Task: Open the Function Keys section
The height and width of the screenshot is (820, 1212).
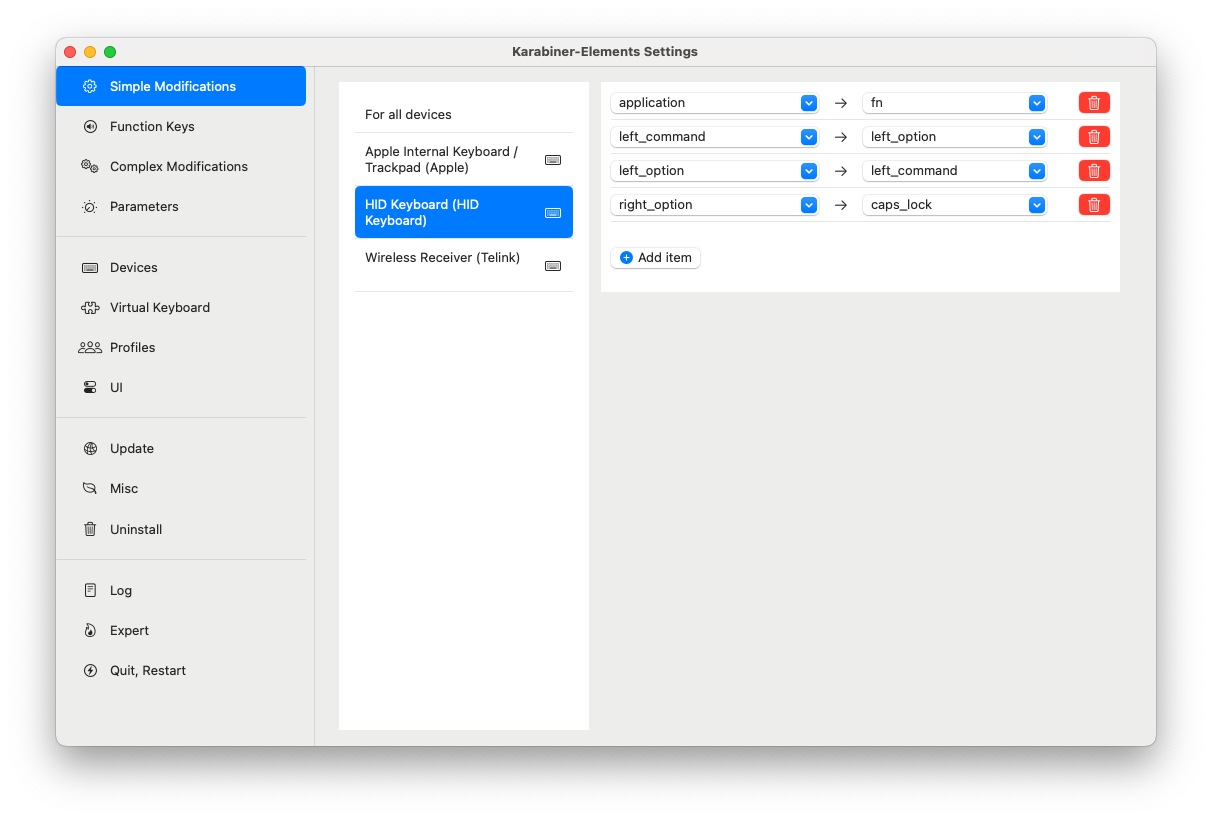Action: (181, 126)
